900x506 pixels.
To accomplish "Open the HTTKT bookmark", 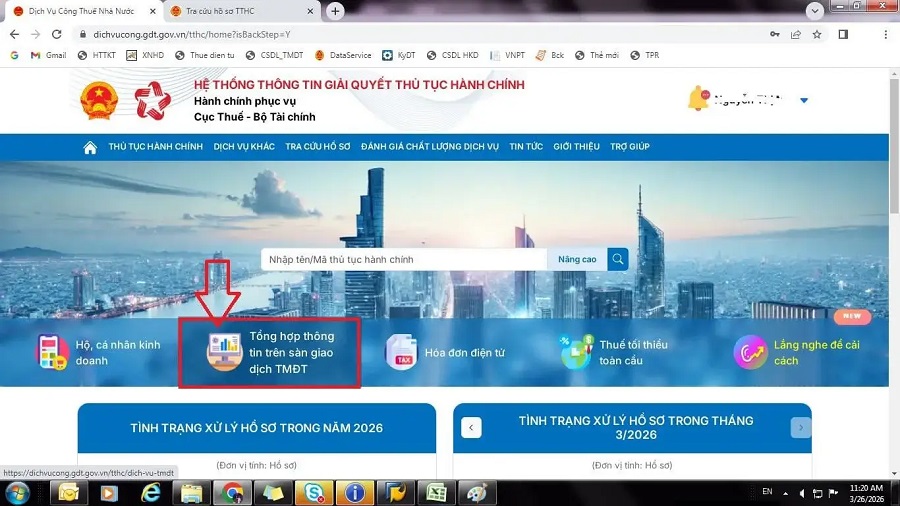I will 97,55.
